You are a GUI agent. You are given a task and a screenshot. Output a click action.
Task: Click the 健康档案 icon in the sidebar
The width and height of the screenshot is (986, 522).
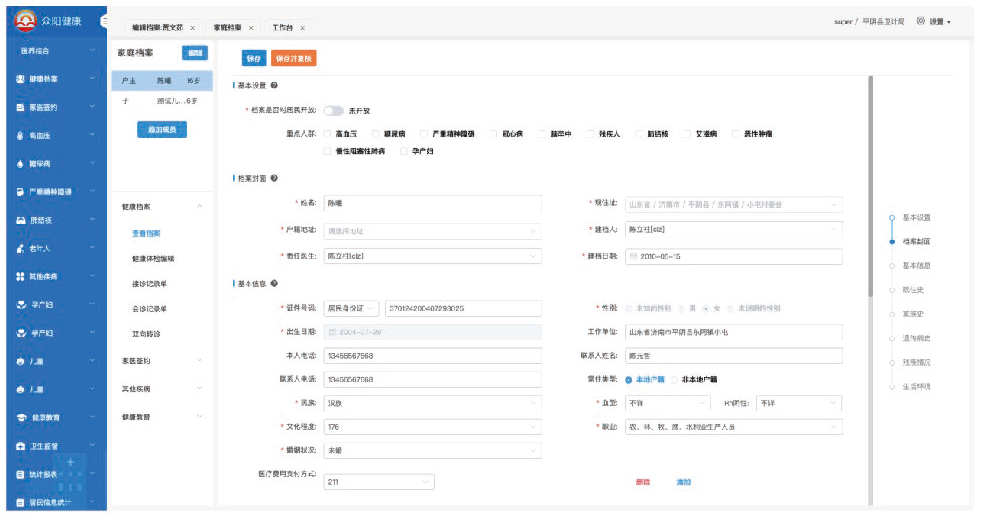[20, 79]
